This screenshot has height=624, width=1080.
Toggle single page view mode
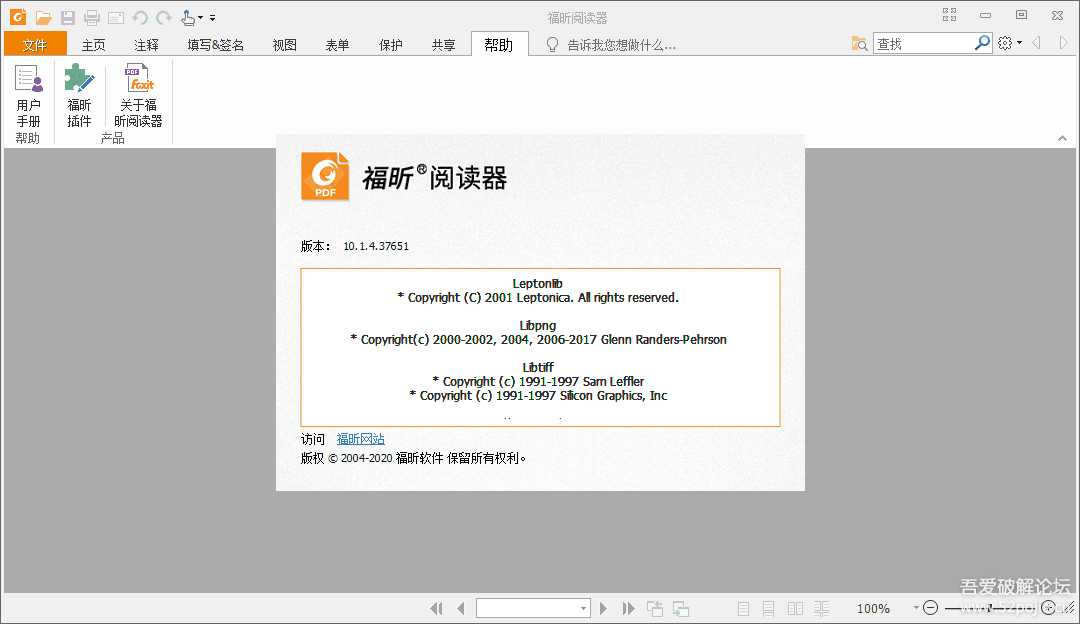[x=743, y=608]
